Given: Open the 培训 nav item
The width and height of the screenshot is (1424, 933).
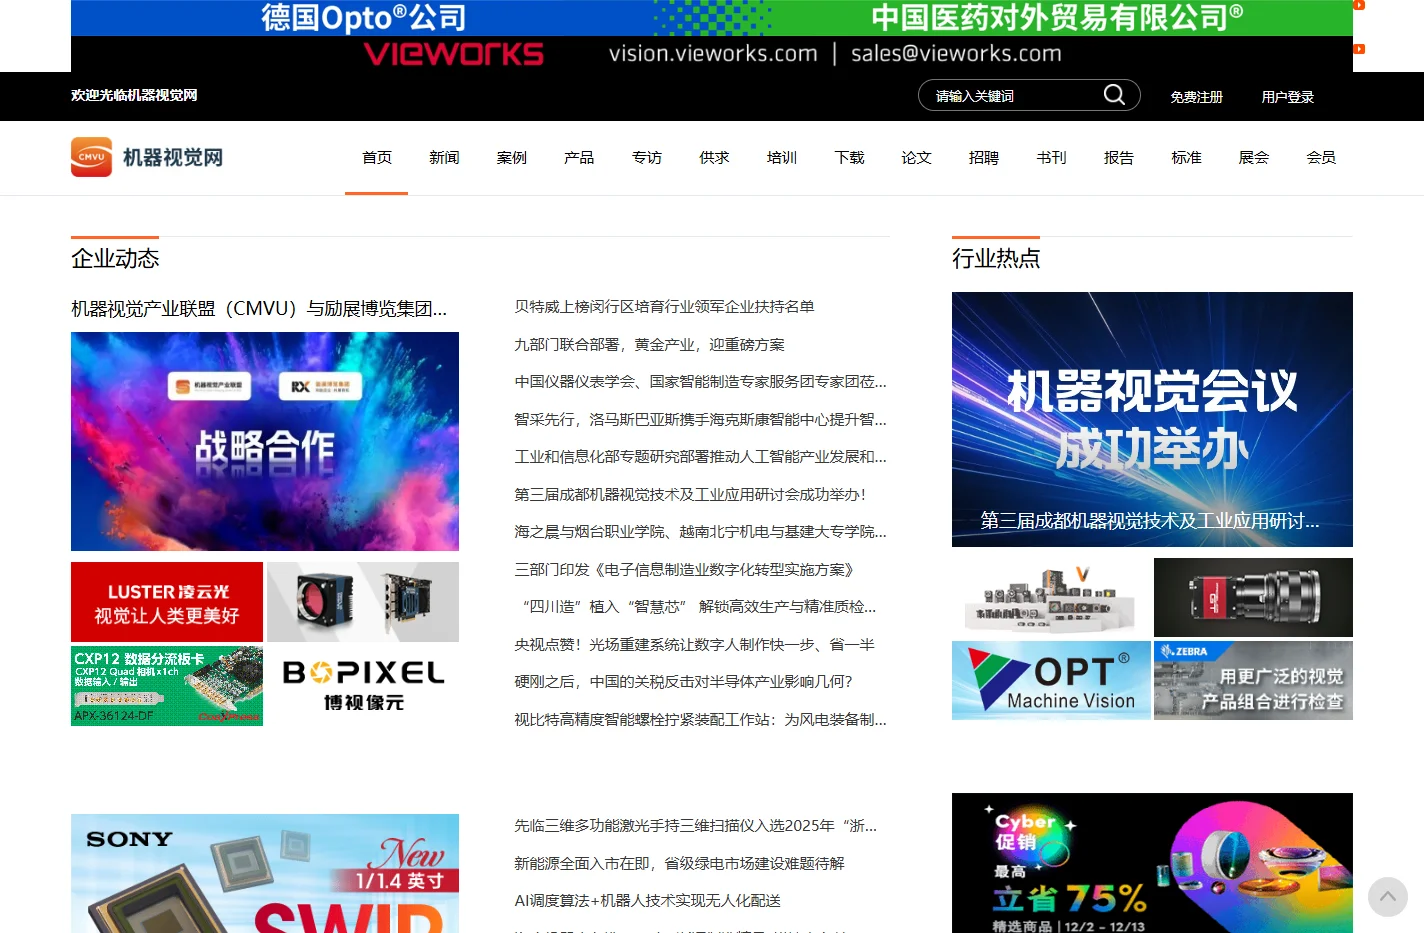Looking at the screenshot, I should 782,158.
